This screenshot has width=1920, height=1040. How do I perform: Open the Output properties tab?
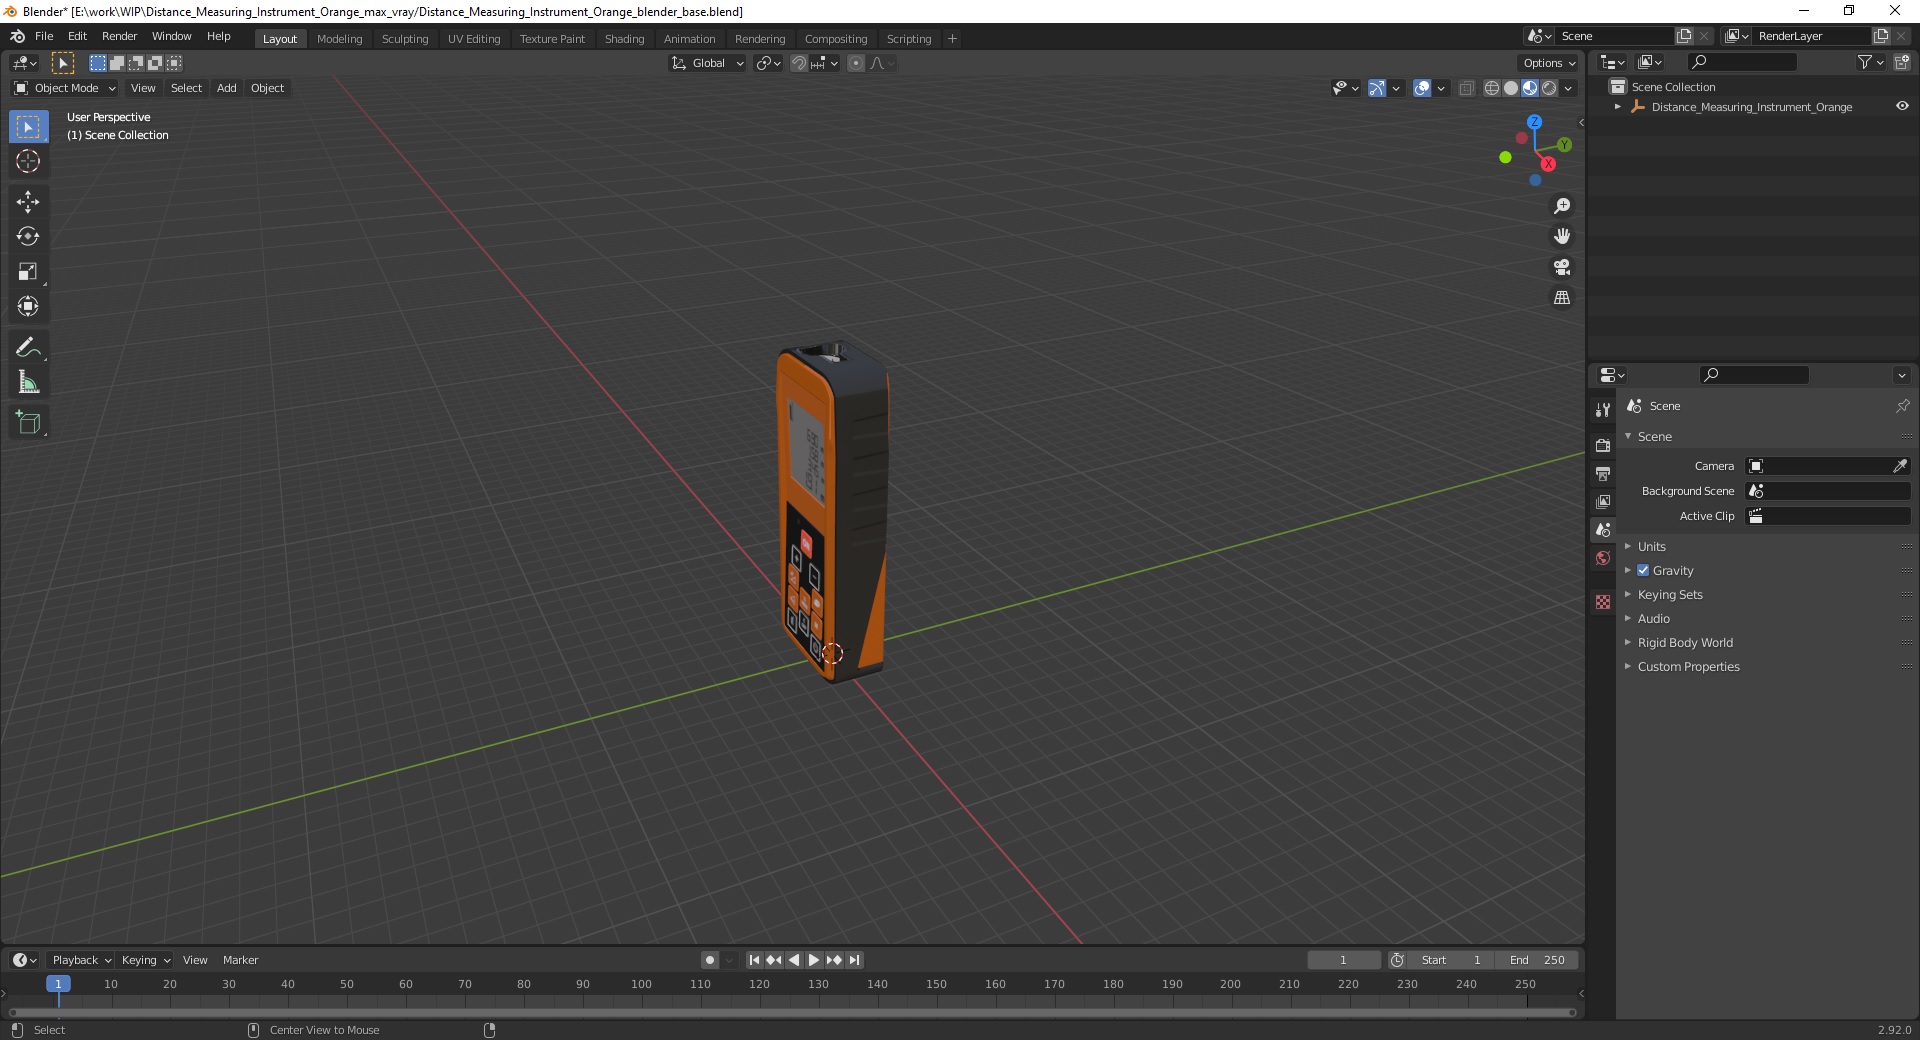(1603, 473)
